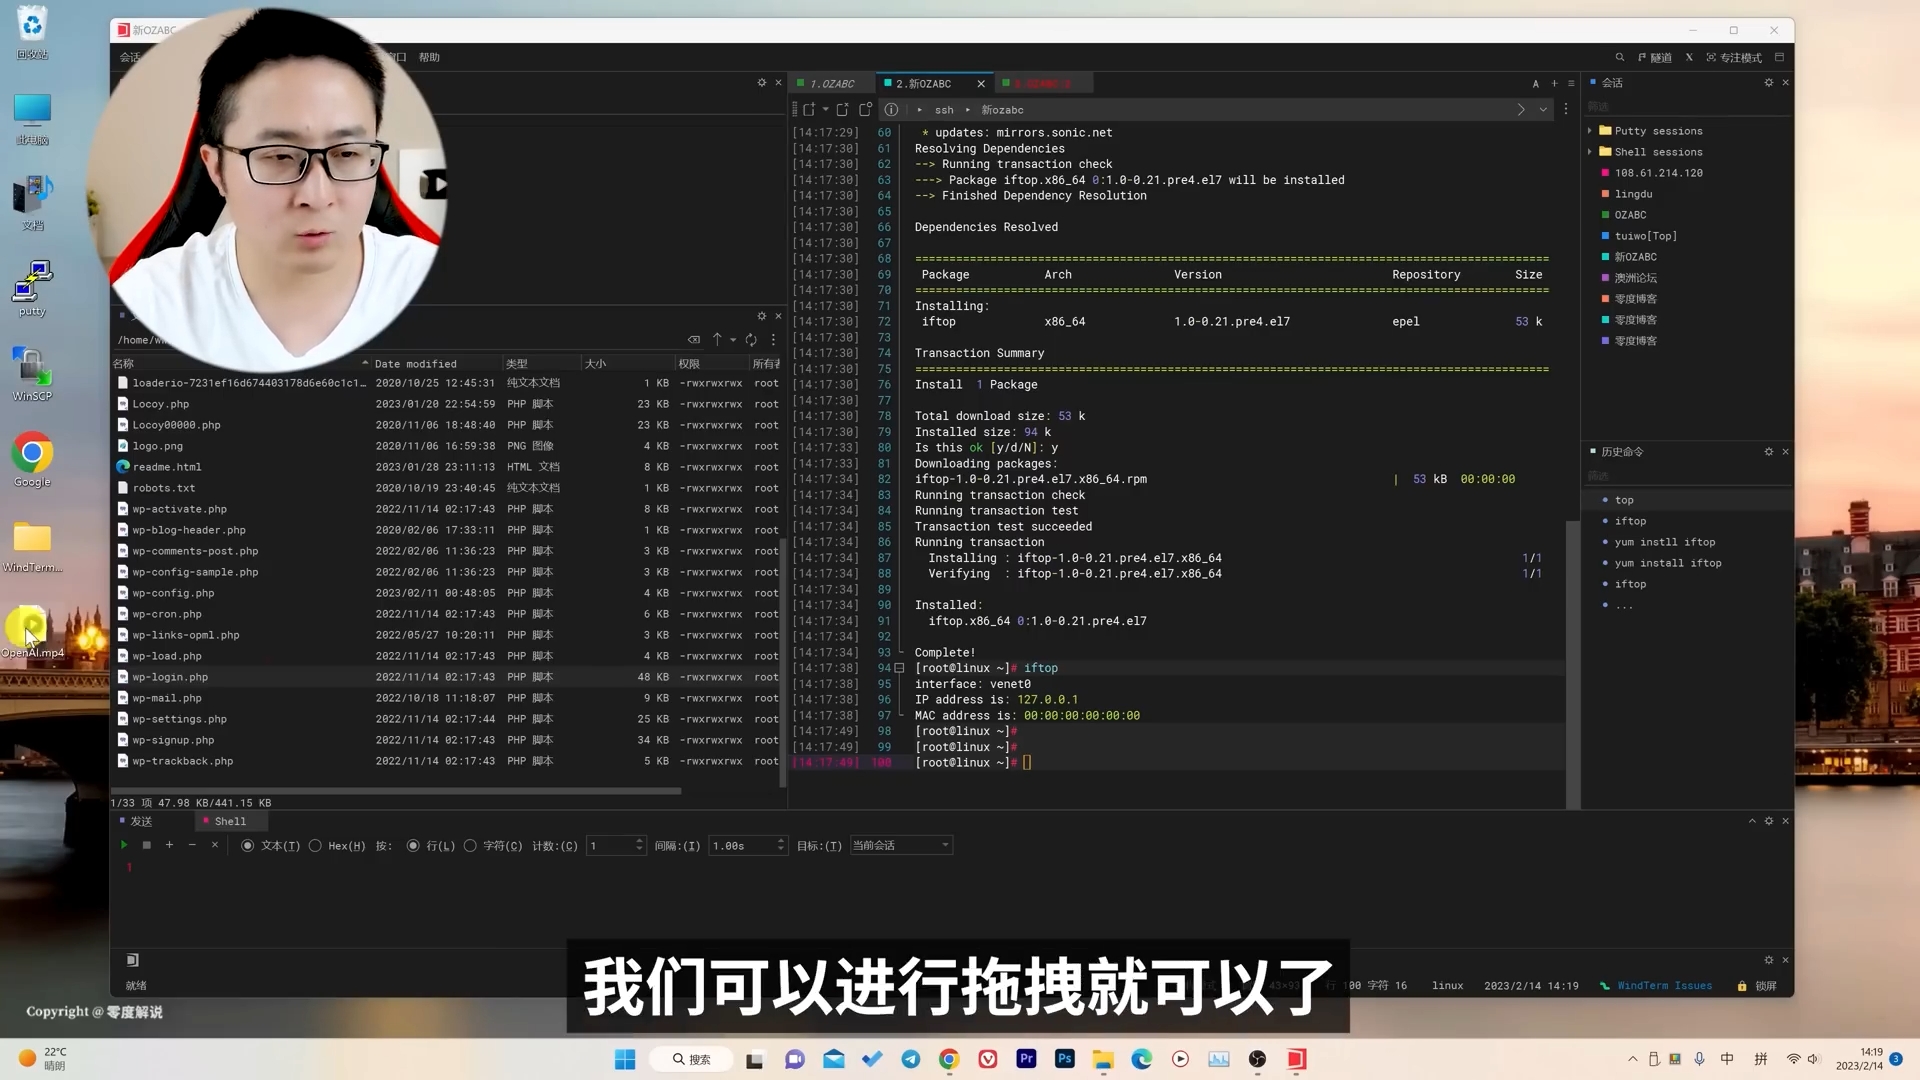Viewport: 1920px width, 1080px height.
Task: Enable the 文本(T) radio option
Action: pyautogui.click(x=247, y=845)
